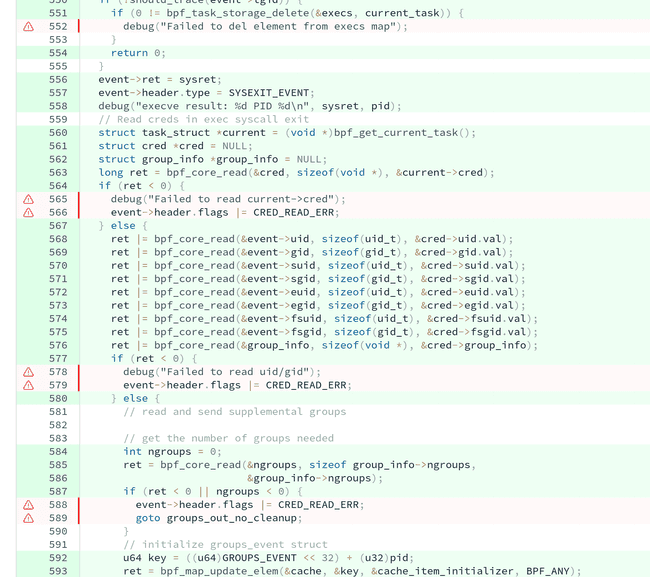The width and height of the screenshot is (650, 577).
Task: Click the warning icon on line 588
Action: 28,505
